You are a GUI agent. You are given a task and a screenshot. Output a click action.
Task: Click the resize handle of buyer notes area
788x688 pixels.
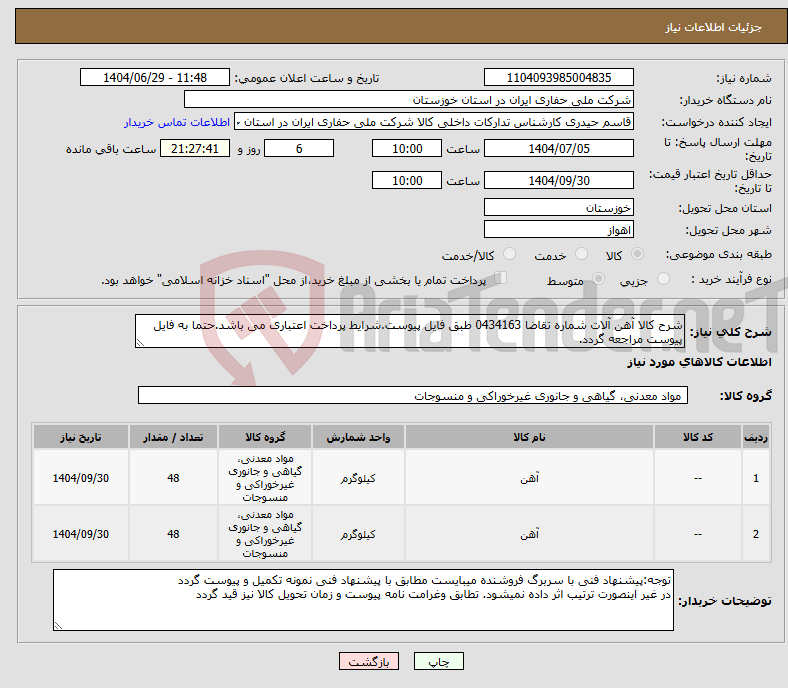58,626
